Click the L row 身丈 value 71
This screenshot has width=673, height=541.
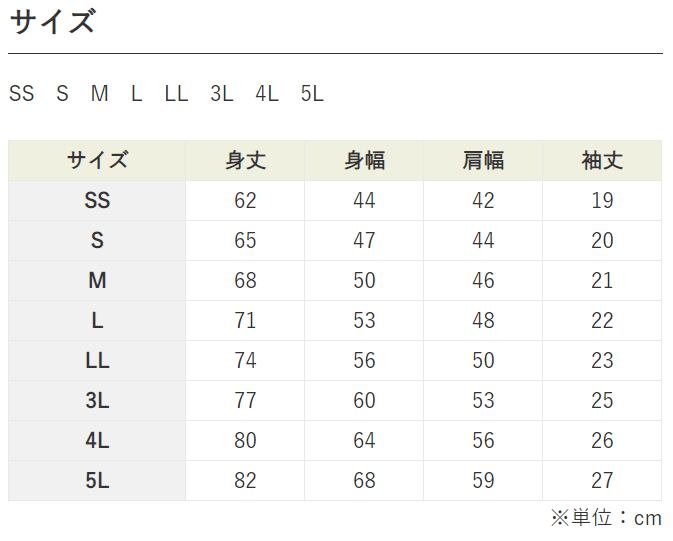pos(245,321)
